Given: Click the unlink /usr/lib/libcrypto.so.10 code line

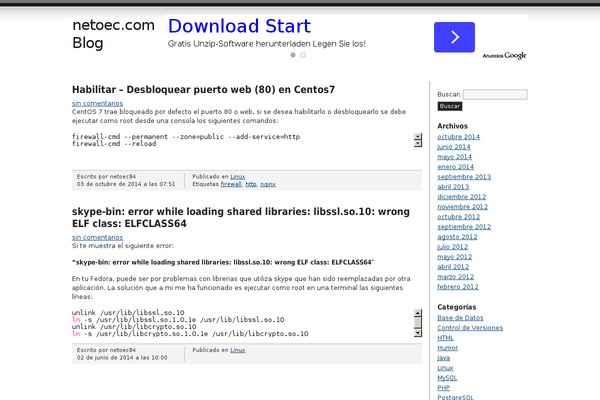Looking at the screenshot, I should [x=134, y=327].
